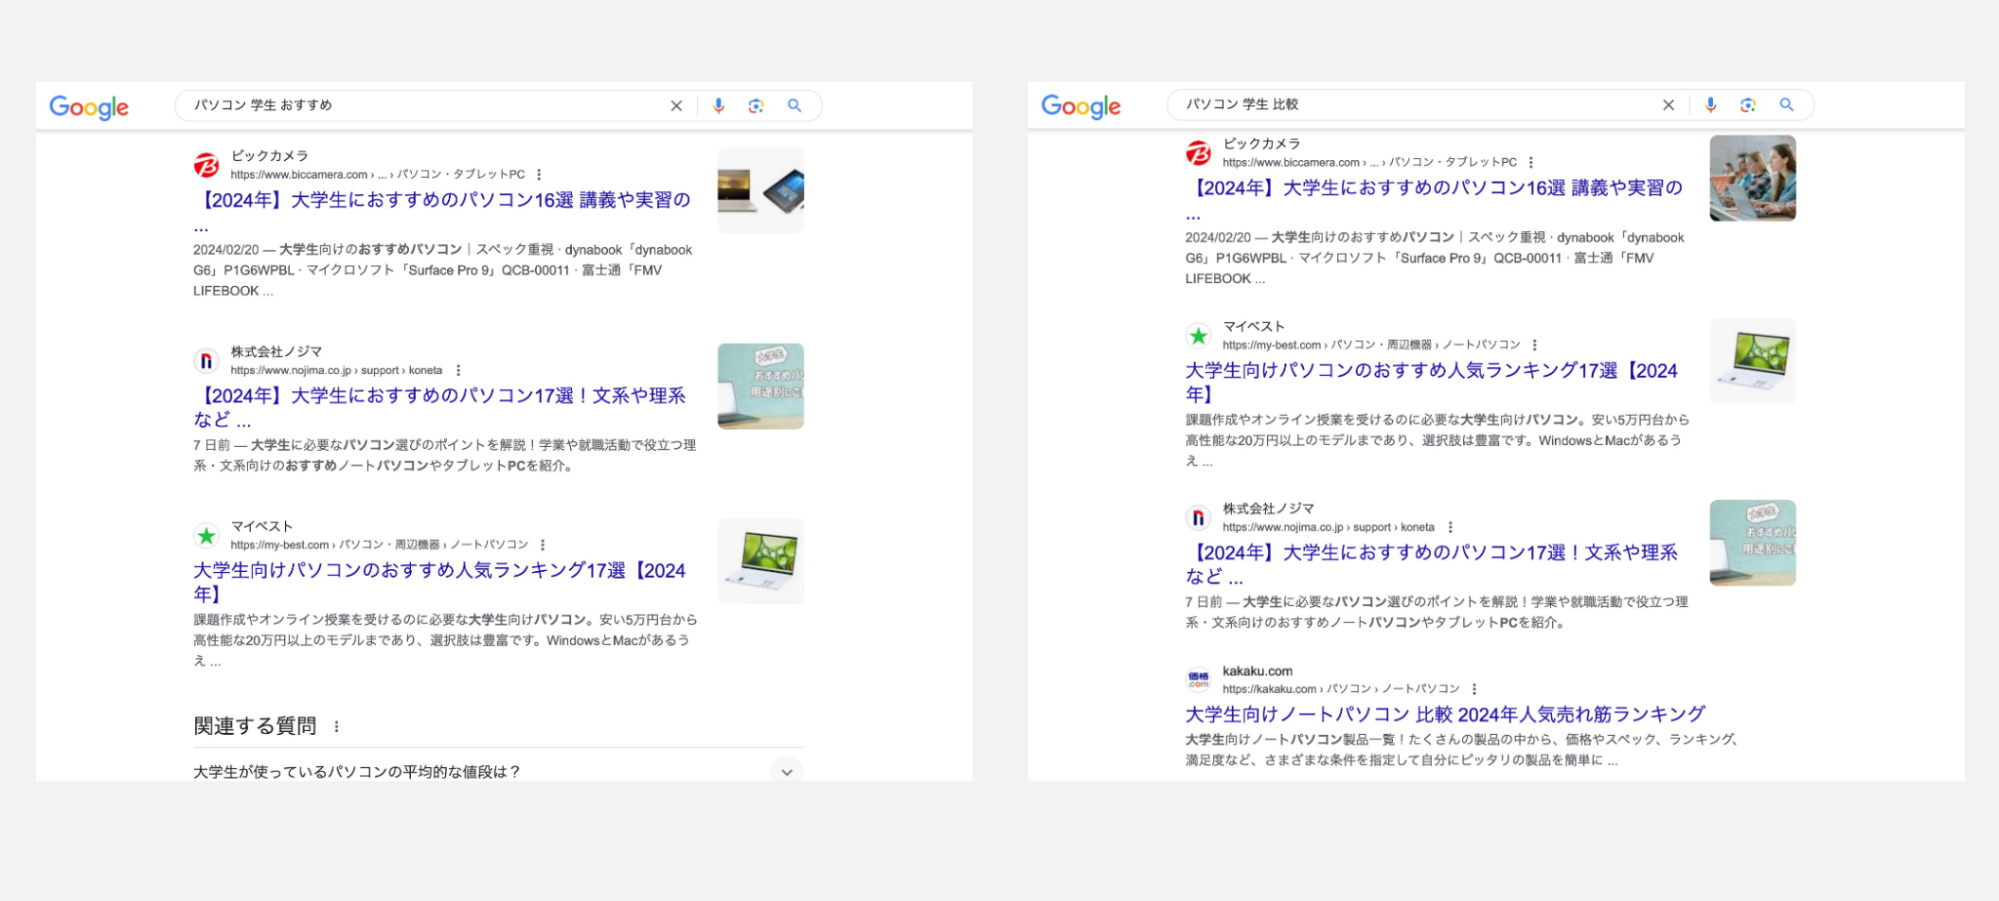Open Google Lens image search, right window
The image size is (1999, 901).
click(1748, 105)
